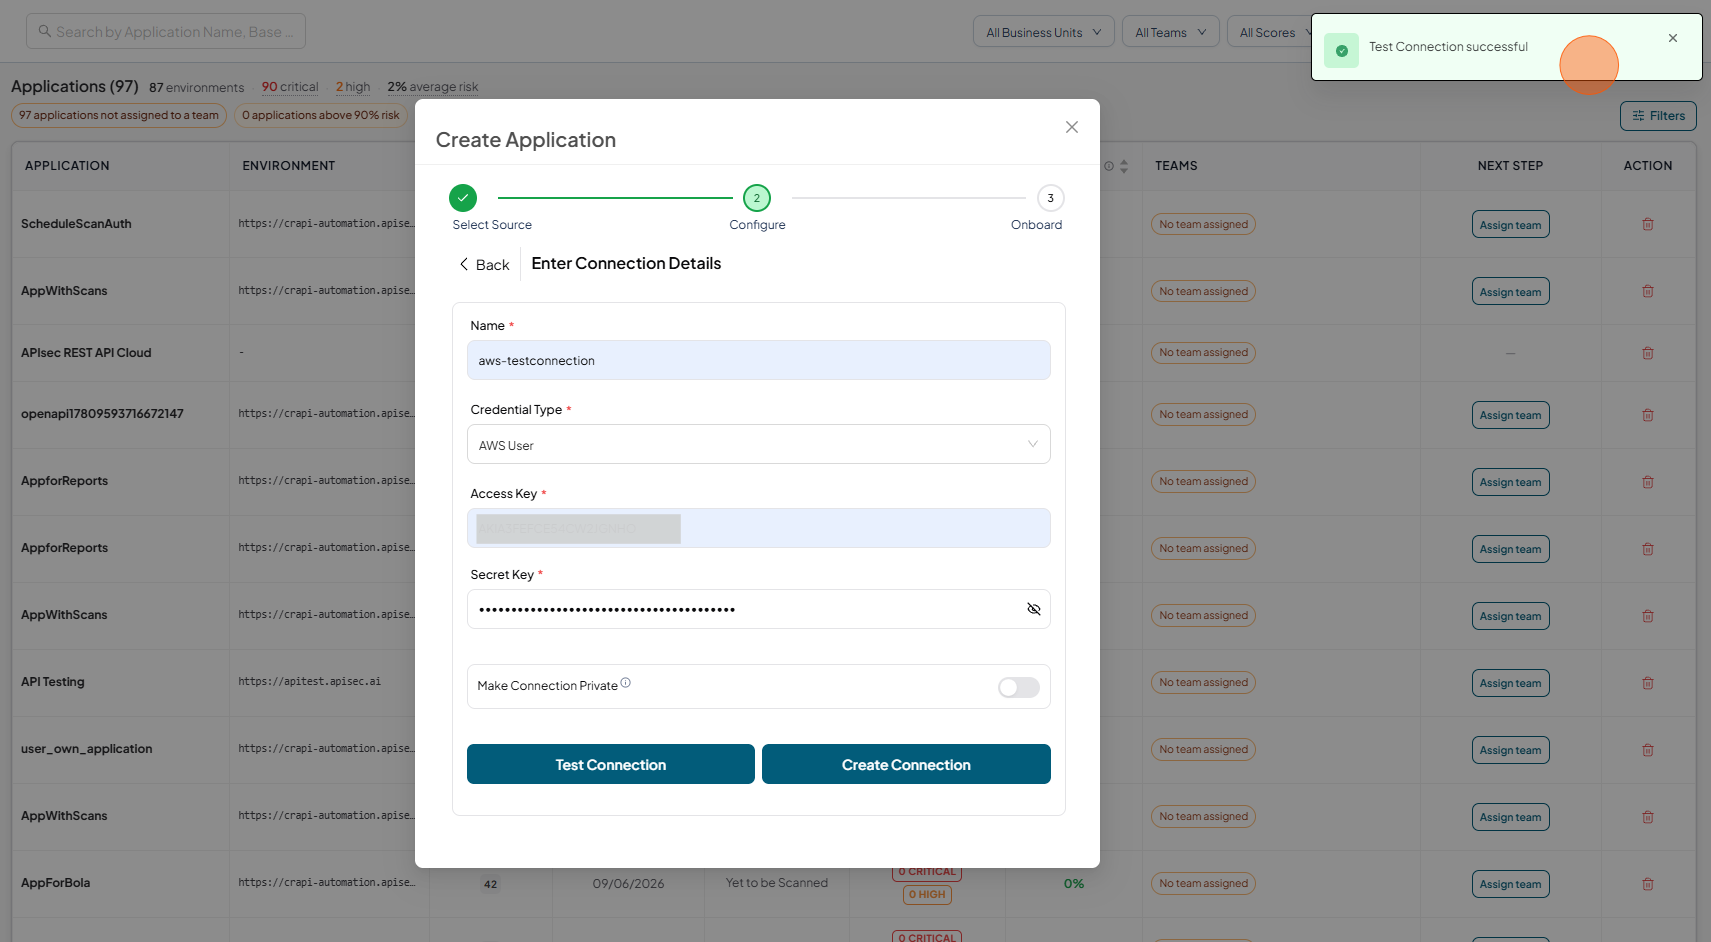Show the Secret Key using eye icon
The image size is (1711, 942).
pyautogui.click(x=1034, y=609)
